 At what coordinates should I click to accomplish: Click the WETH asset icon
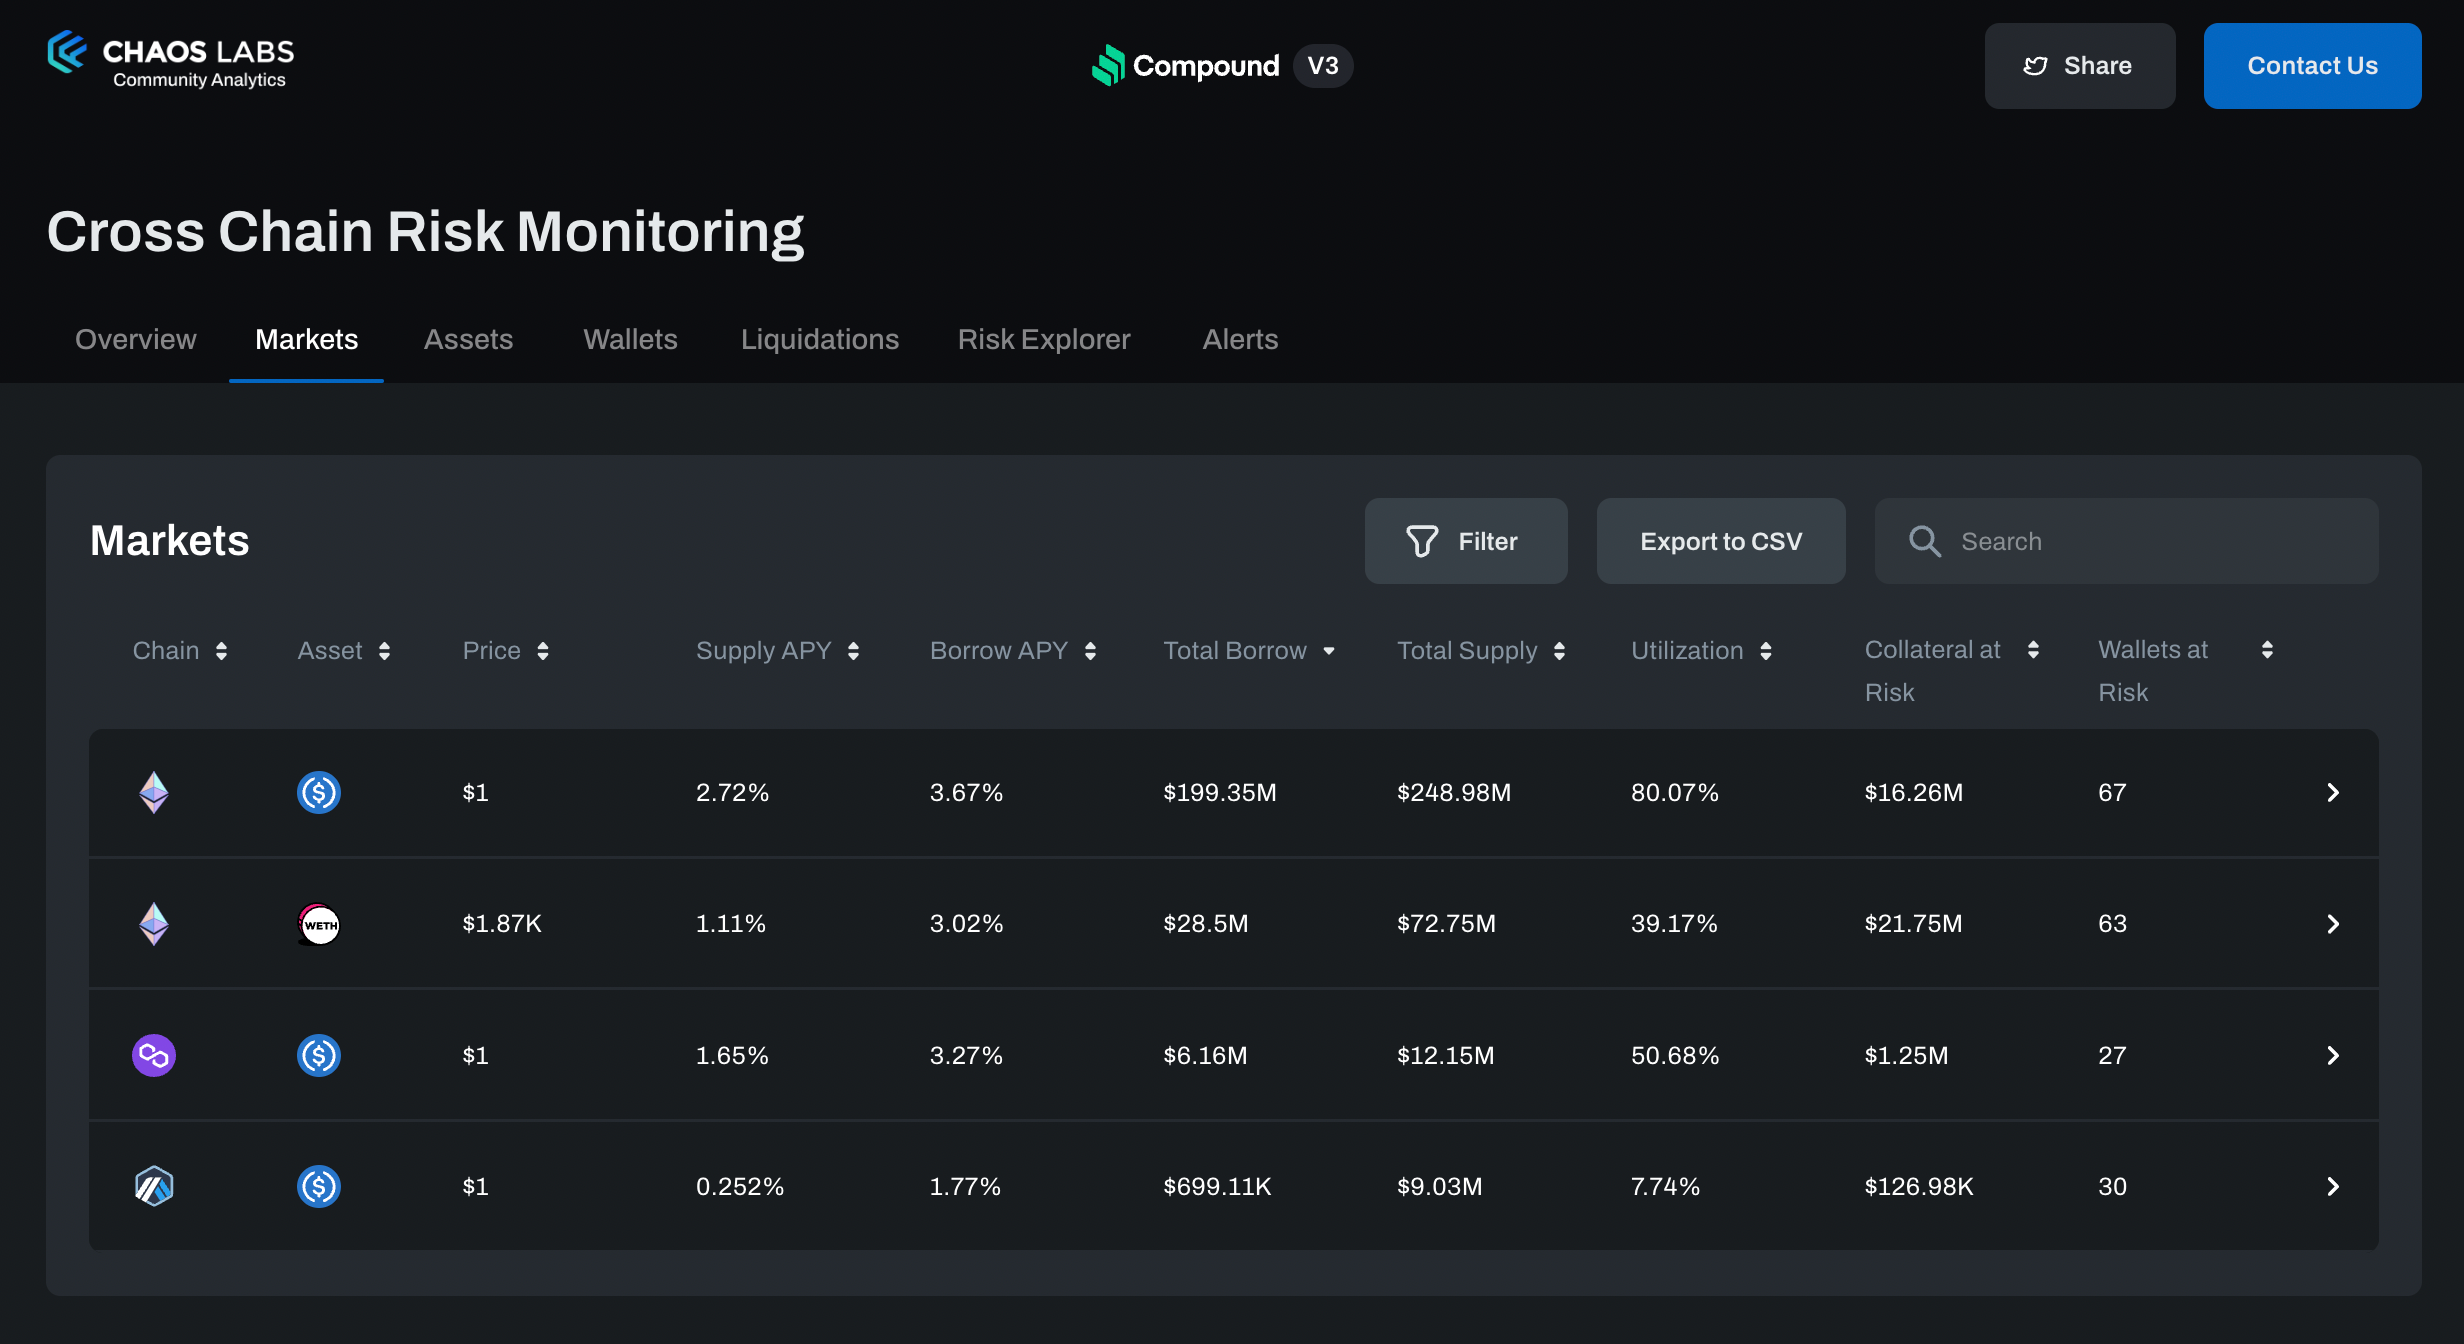click(x=319, y=924)
